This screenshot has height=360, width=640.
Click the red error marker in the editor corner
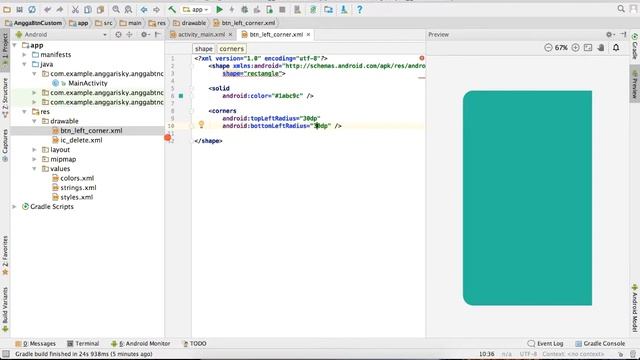422,58
